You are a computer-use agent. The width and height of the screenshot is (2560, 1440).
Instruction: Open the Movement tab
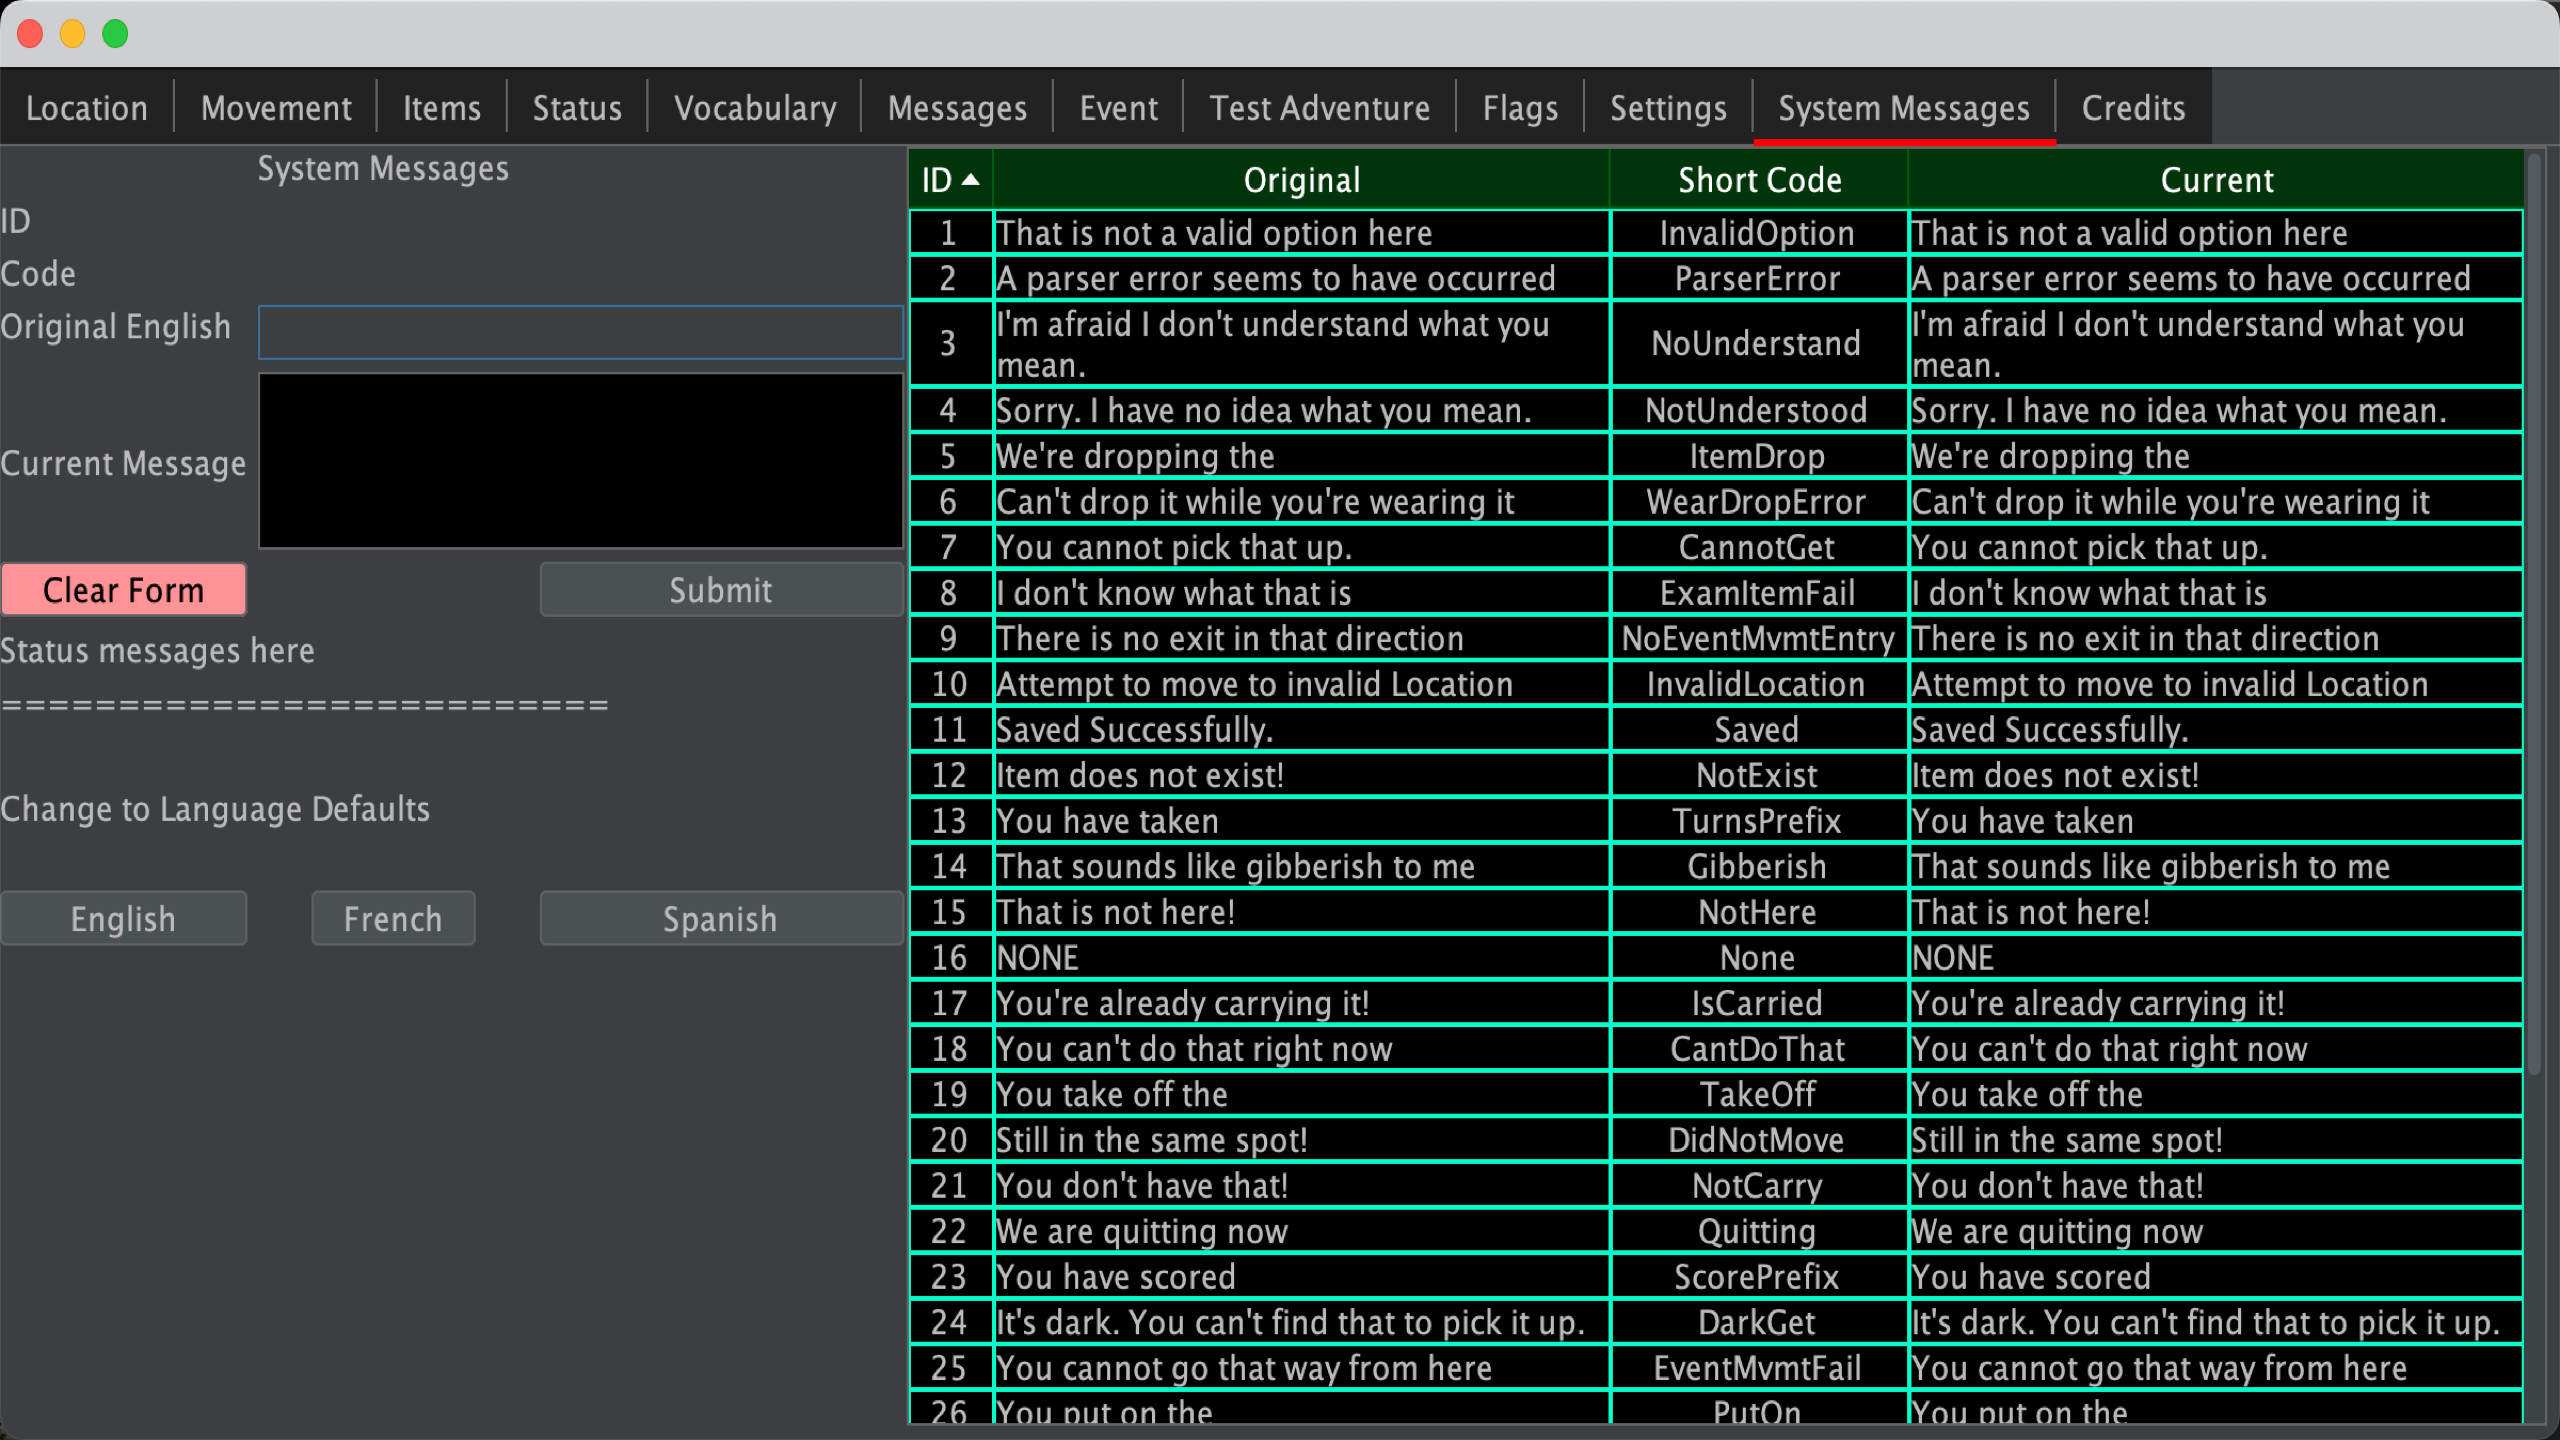pyautogui.click(x=275, y=107)
